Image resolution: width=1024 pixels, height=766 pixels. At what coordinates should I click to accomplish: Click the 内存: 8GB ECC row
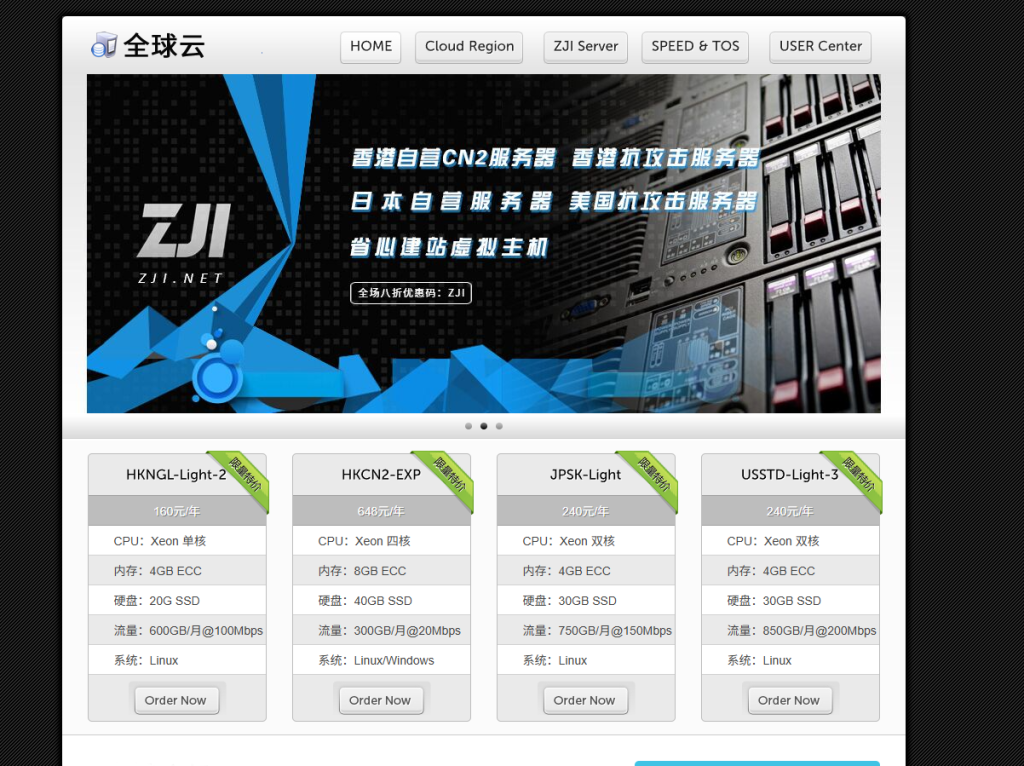click(381, 571)
